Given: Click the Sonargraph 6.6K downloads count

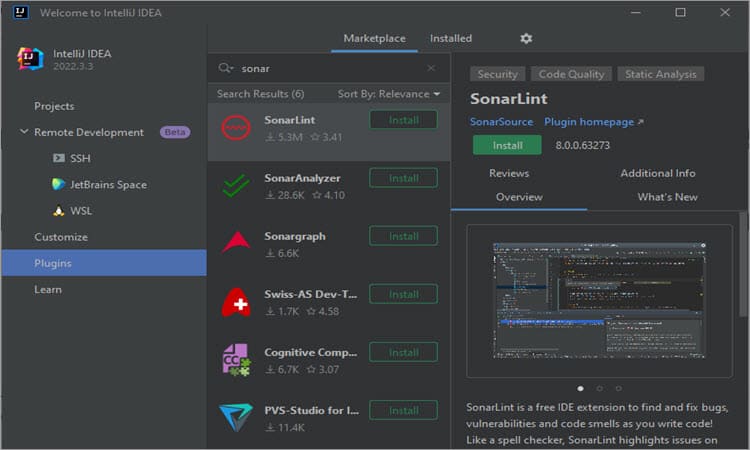Looking at the screenshot, I should (x=282, y=253).
